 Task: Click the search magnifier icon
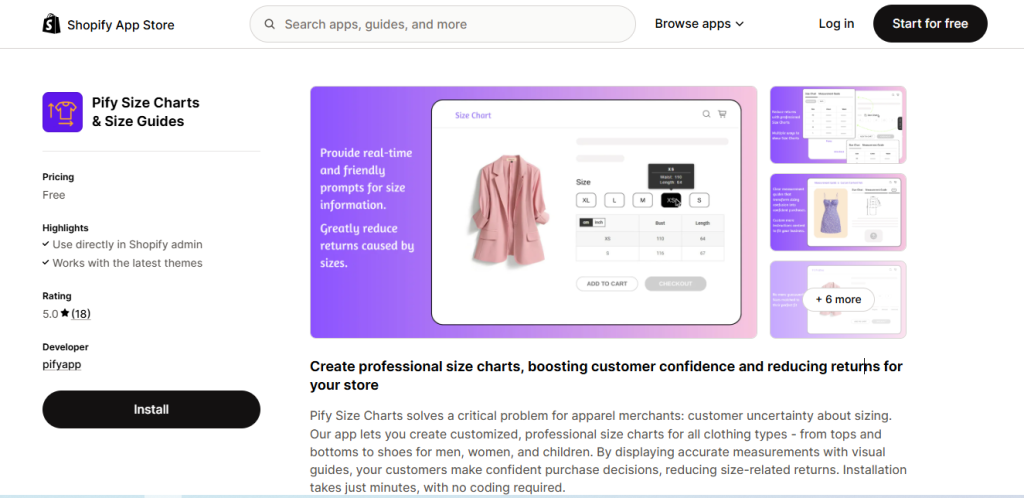tap(269, 24)
